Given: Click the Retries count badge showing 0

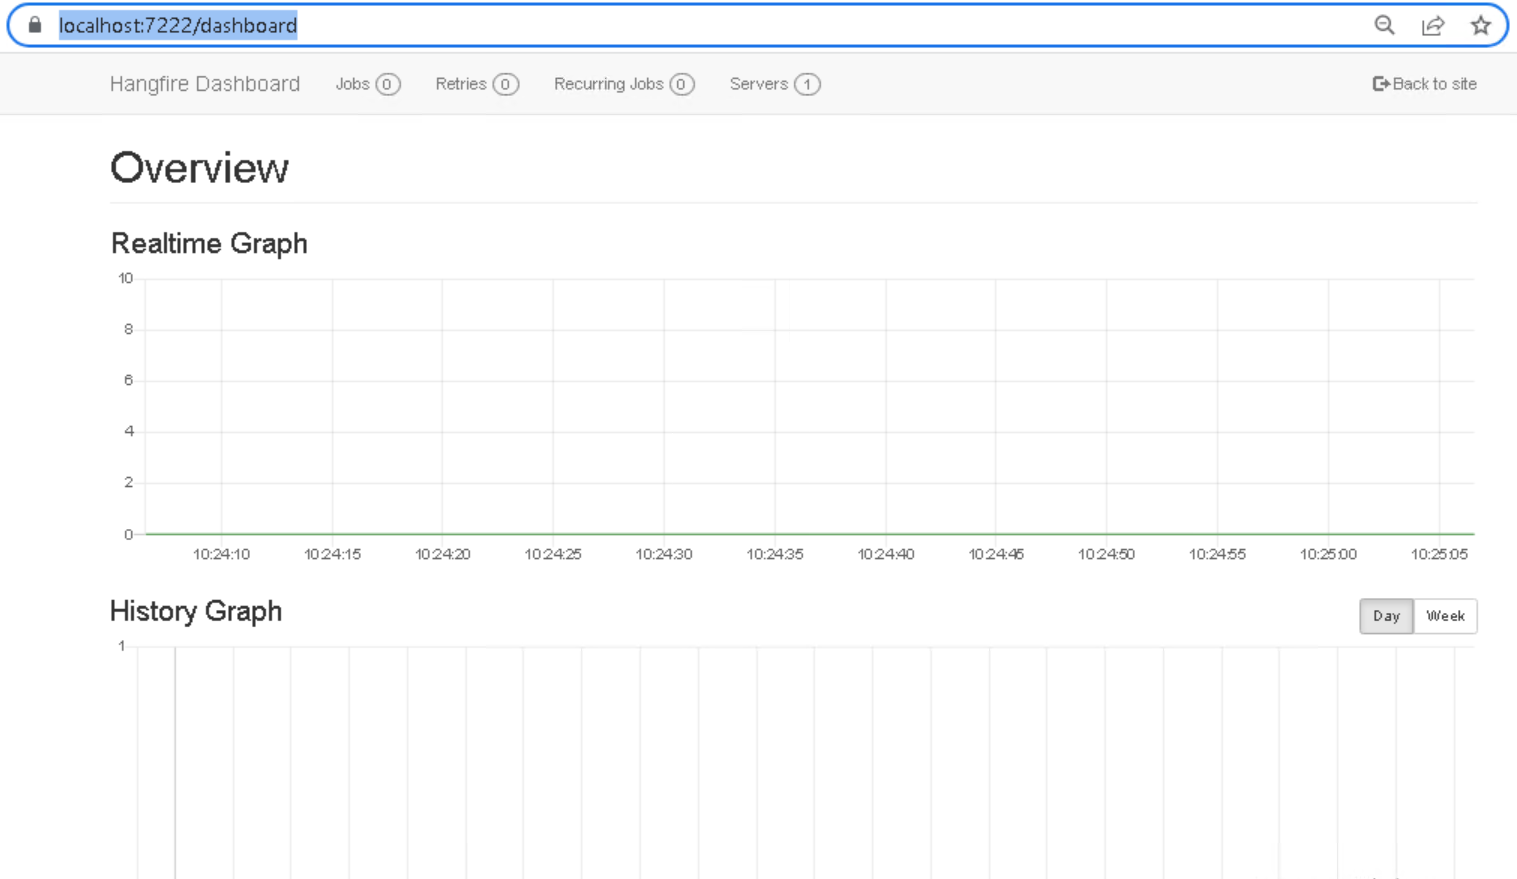Looking at the screenshot, I should coord(505,84).
